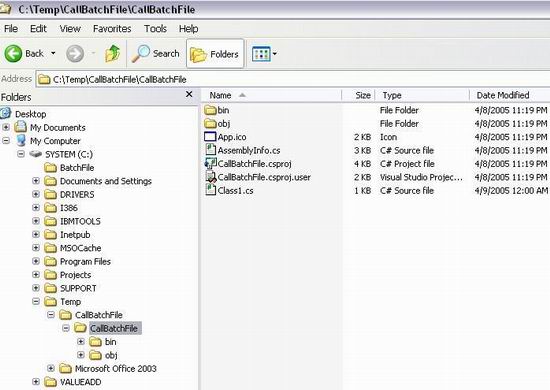Image resolution: width=550 pixels, height=390 pixels.
Task: Open the Views dropdown arrow
Action: coord(275,54)
